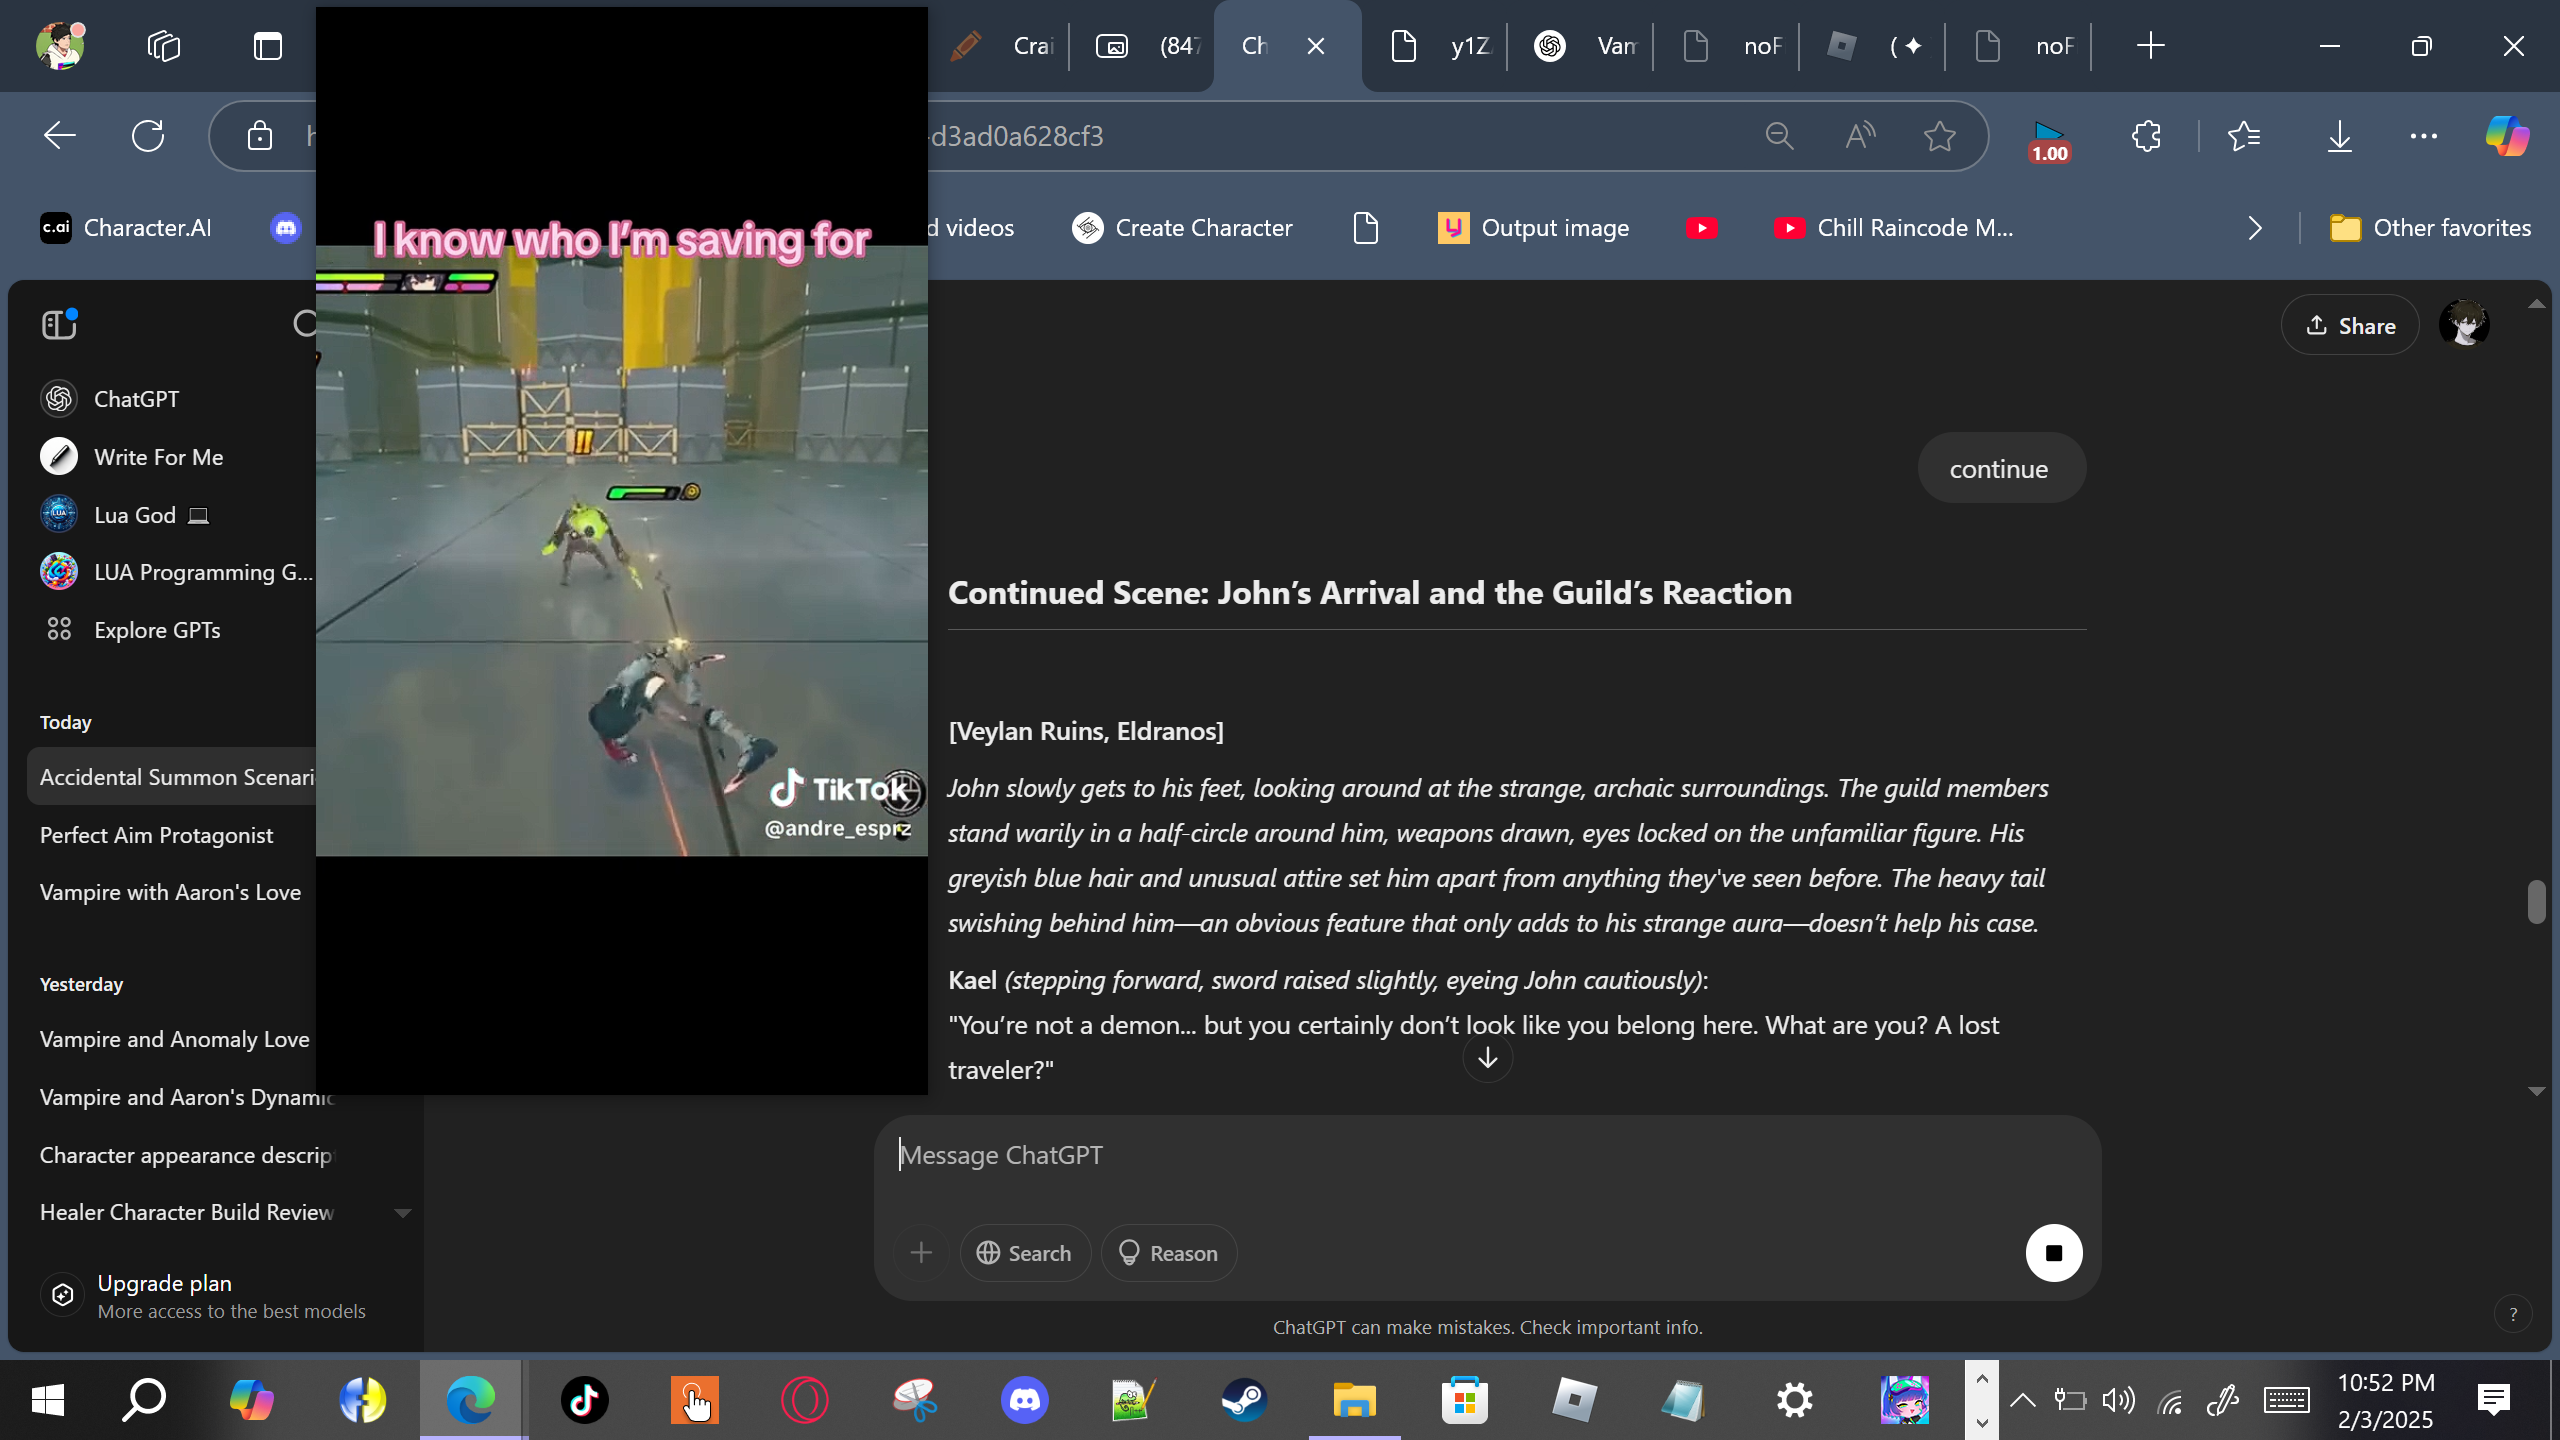
Task: Open the tab actions menu icon
Action: (x=268, y=46)
